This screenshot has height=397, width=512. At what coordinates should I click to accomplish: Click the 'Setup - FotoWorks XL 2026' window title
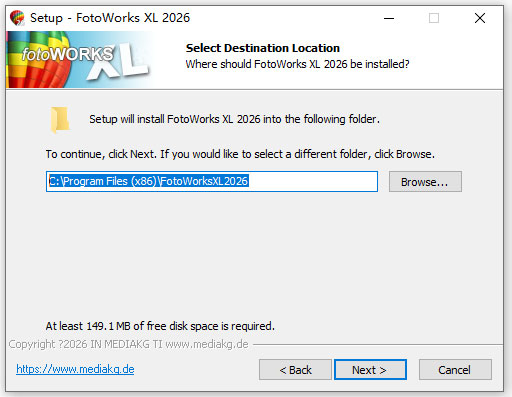click(x=110, y=18)
